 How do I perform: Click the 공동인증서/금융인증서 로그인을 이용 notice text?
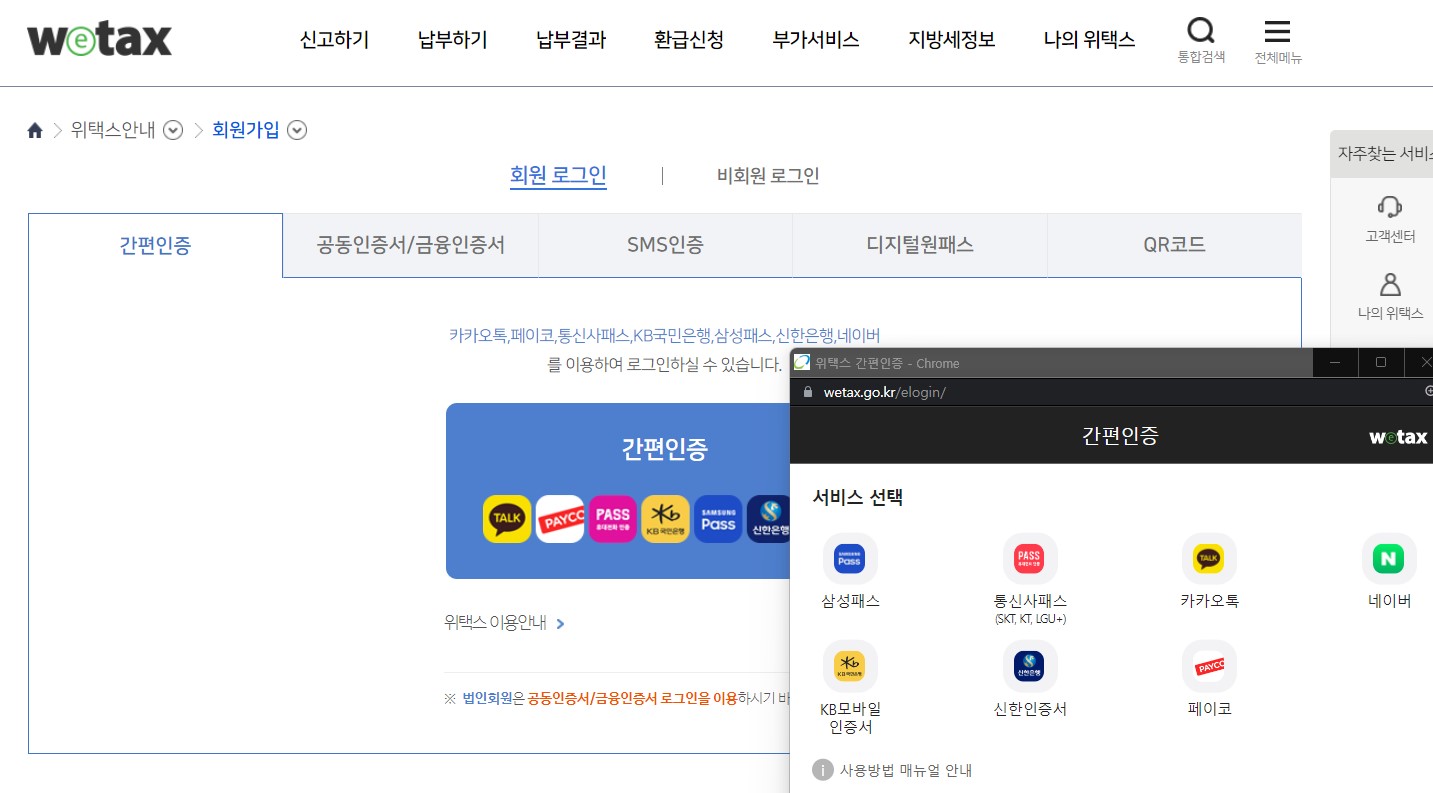click(632, 698)
